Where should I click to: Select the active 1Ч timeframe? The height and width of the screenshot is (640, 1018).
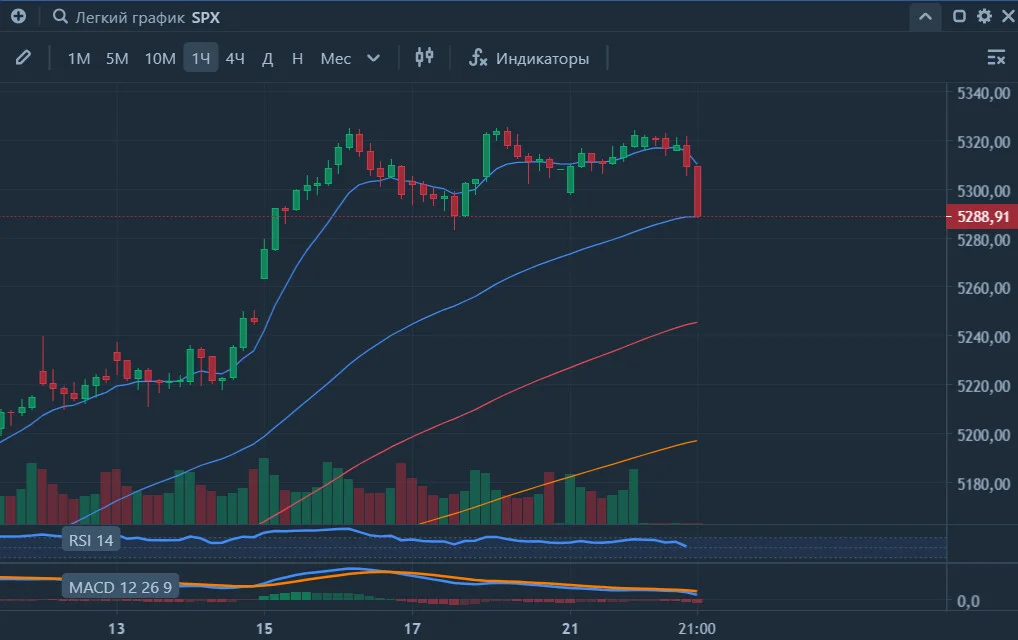point(201,58)
